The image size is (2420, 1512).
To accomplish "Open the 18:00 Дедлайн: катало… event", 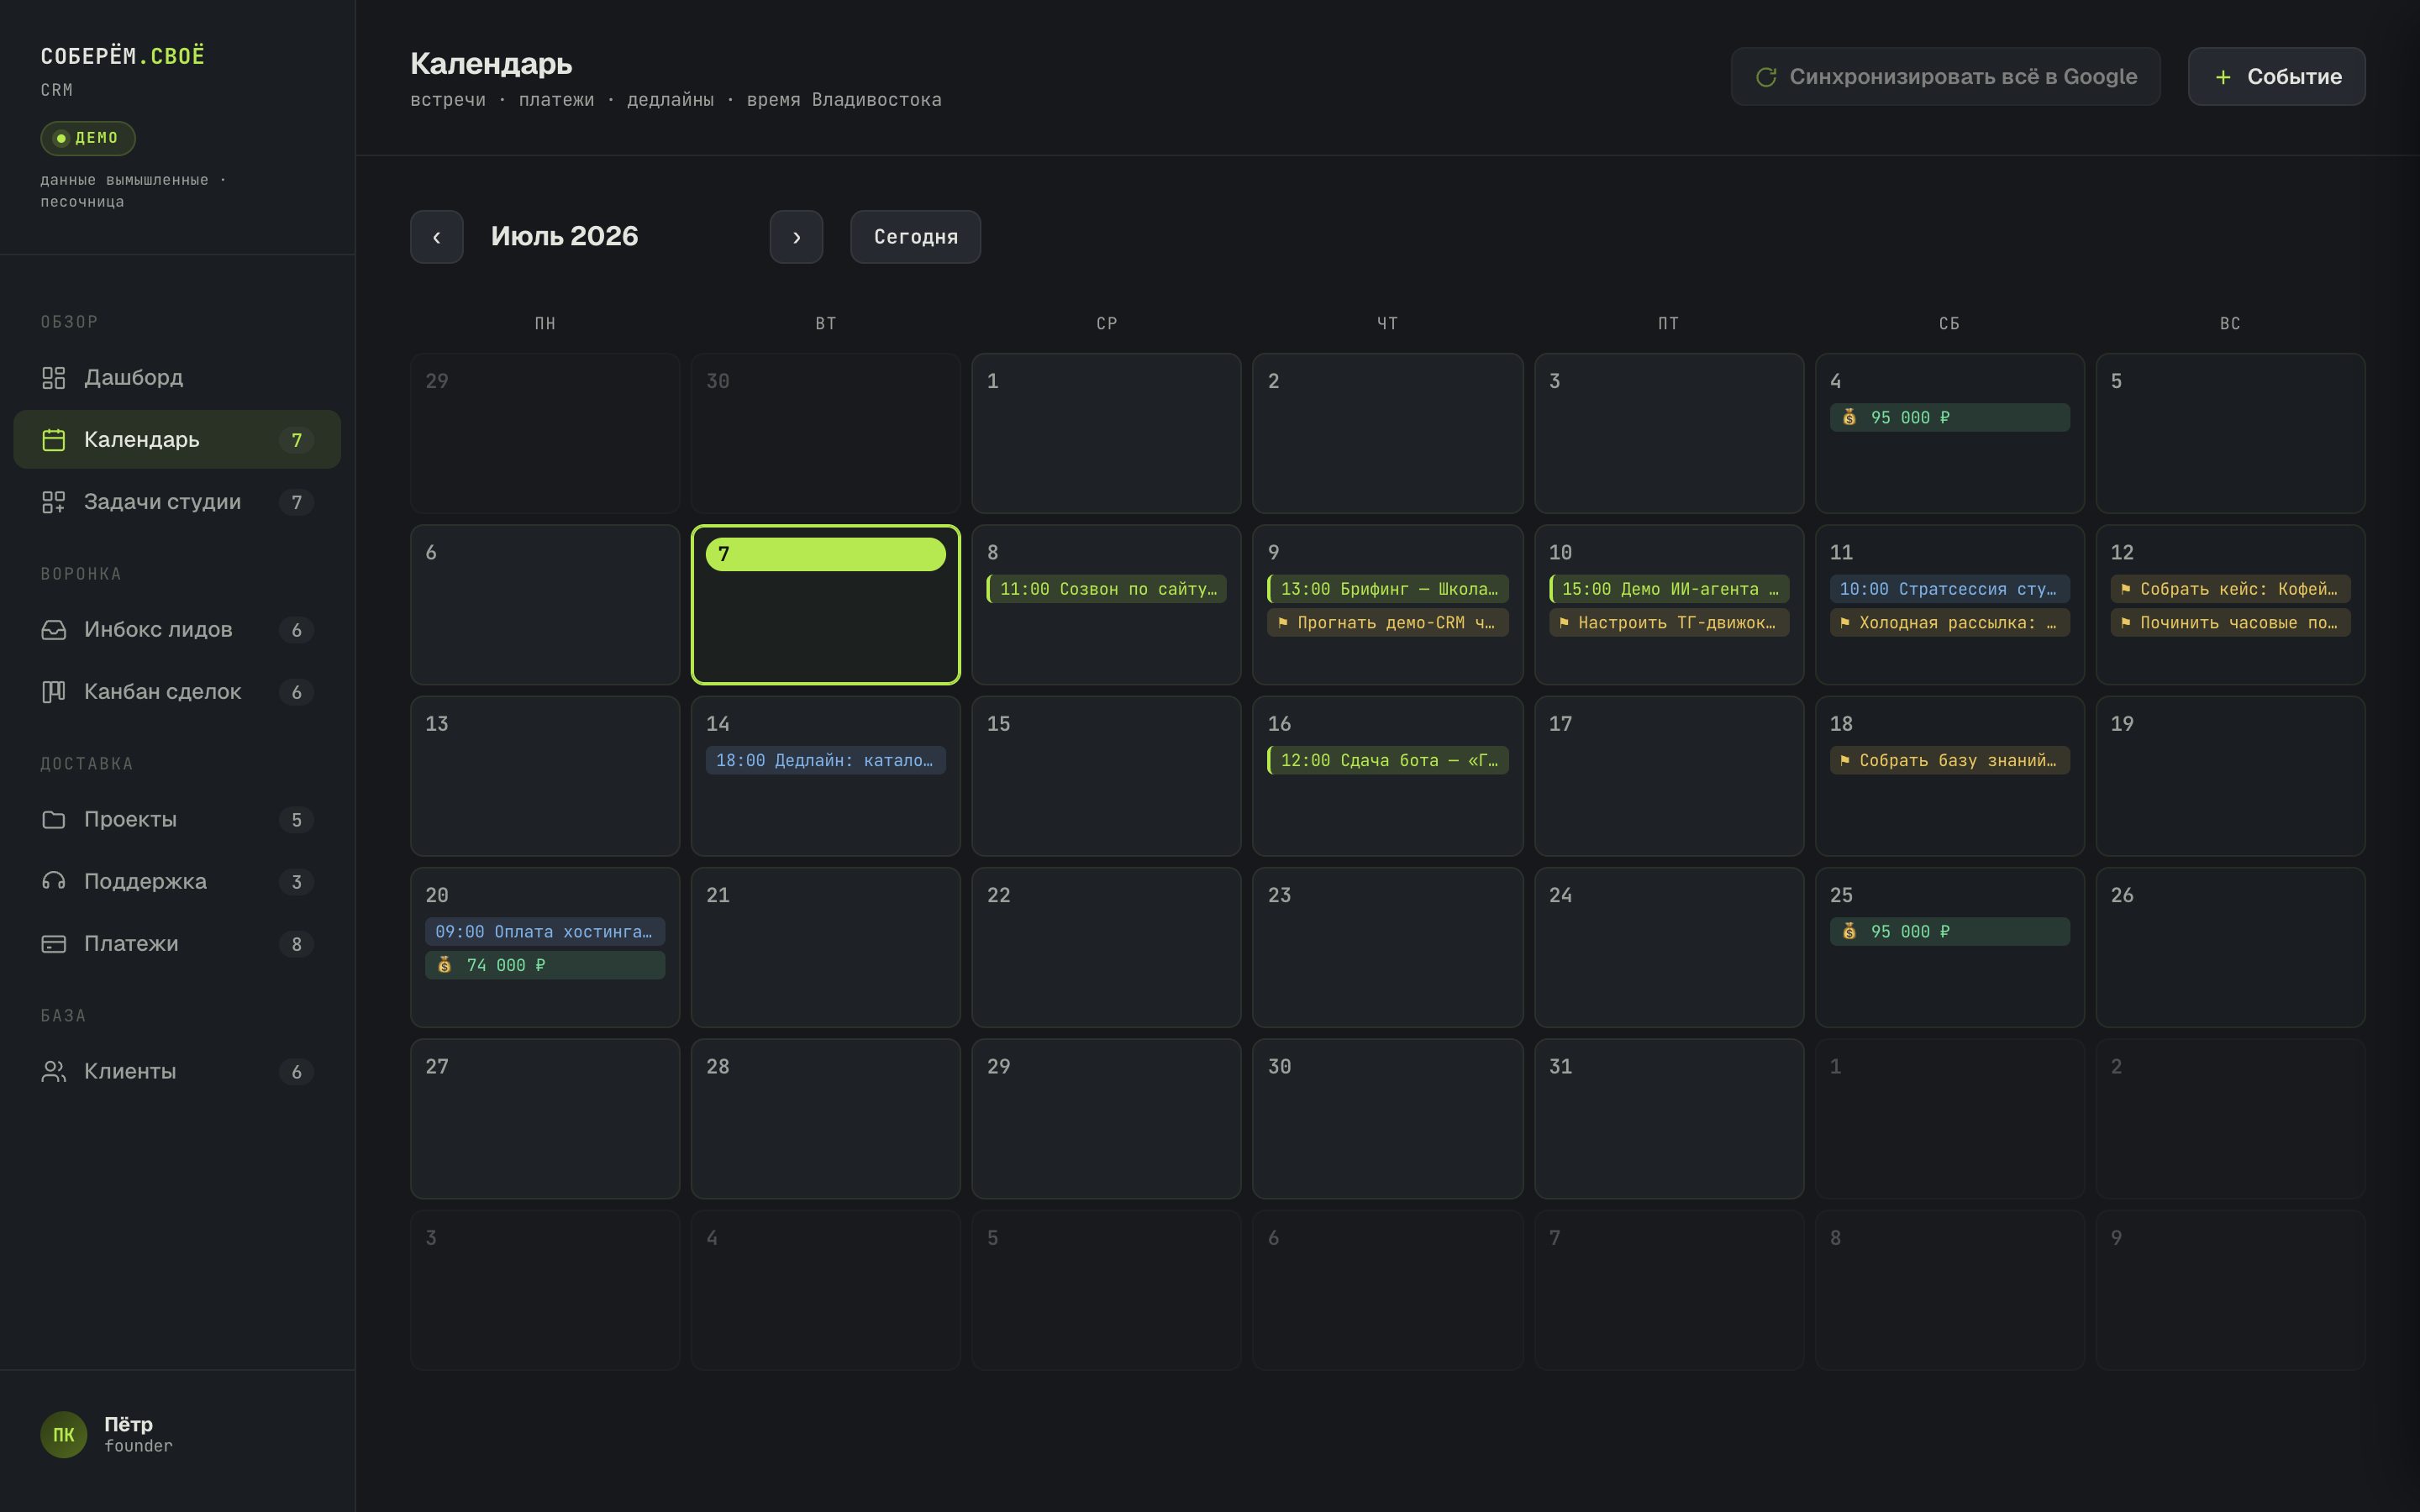I will click(x=825, y=761).
